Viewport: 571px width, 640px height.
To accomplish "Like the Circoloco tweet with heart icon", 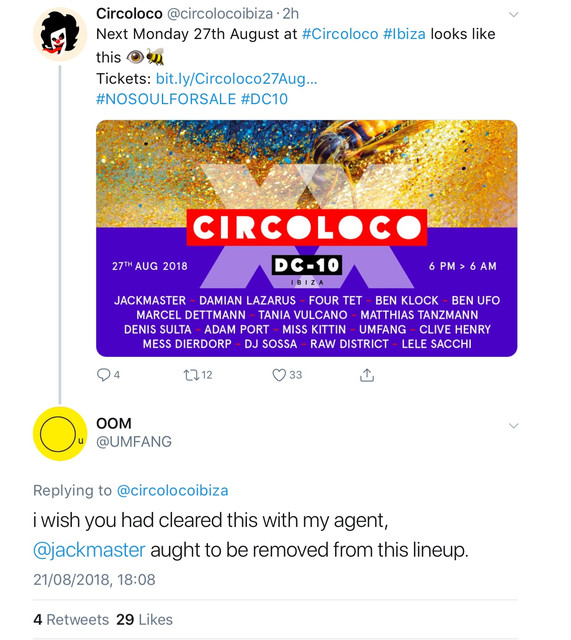I will pyautogui.click(x=279, y=375).
